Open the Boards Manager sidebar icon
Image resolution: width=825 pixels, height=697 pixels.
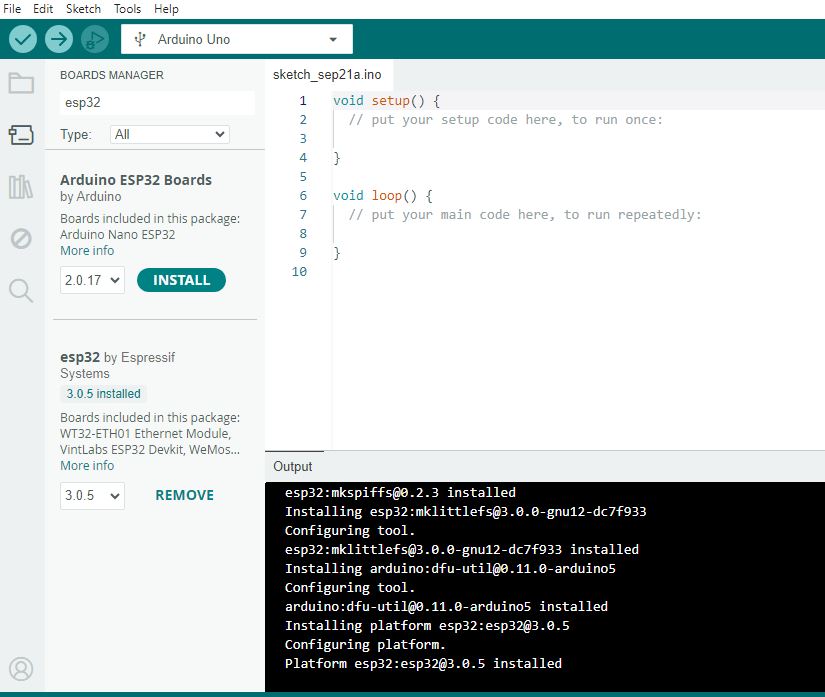point(22,135)
